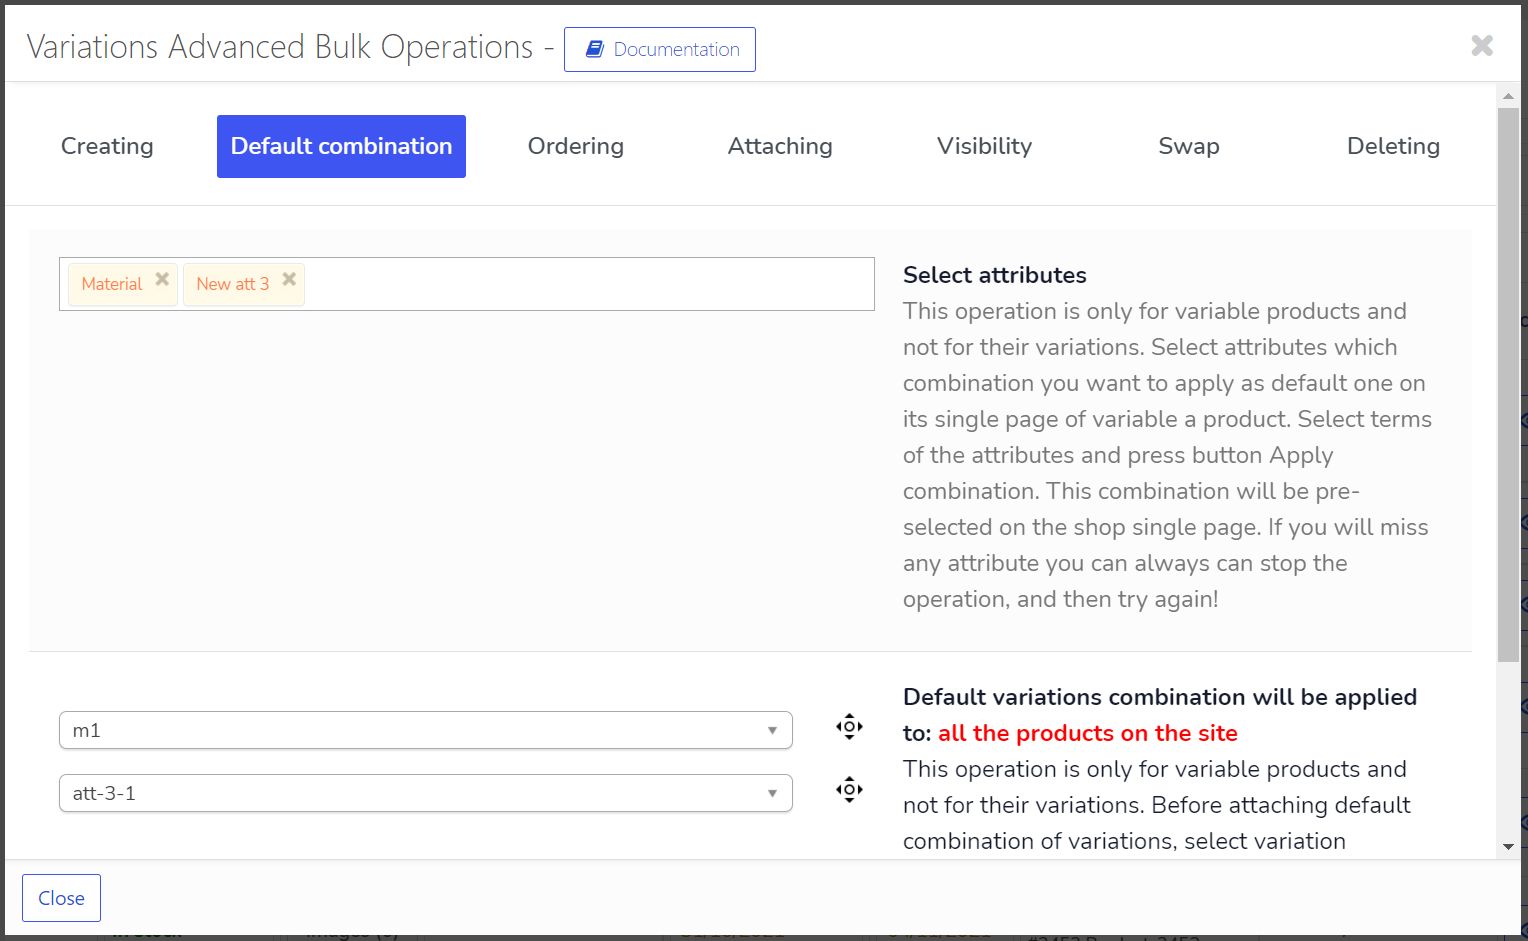
Task: Click the move handle beside att-3-1 dropdown
Action: 849,790
